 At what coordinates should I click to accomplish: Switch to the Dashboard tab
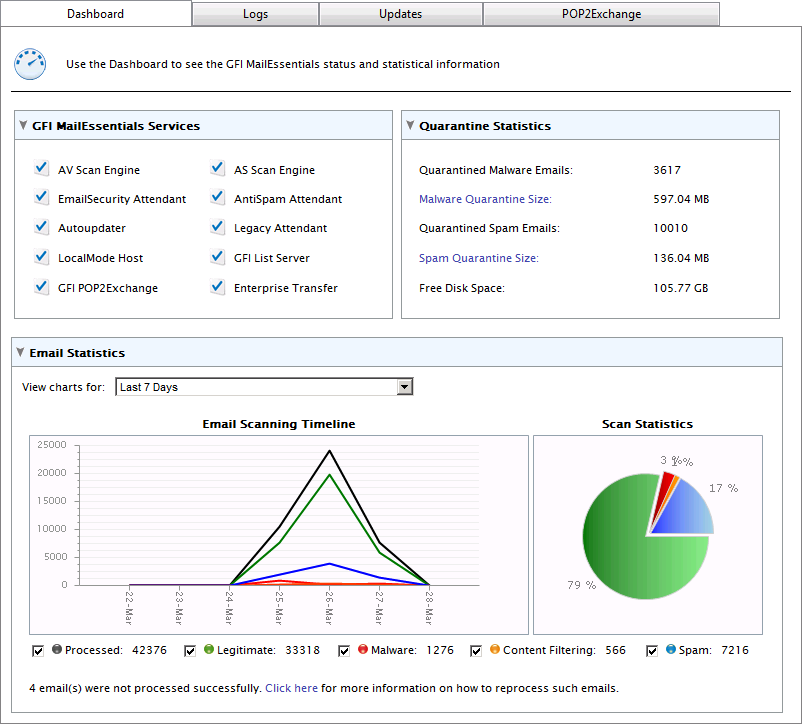(x=96, y=14)
